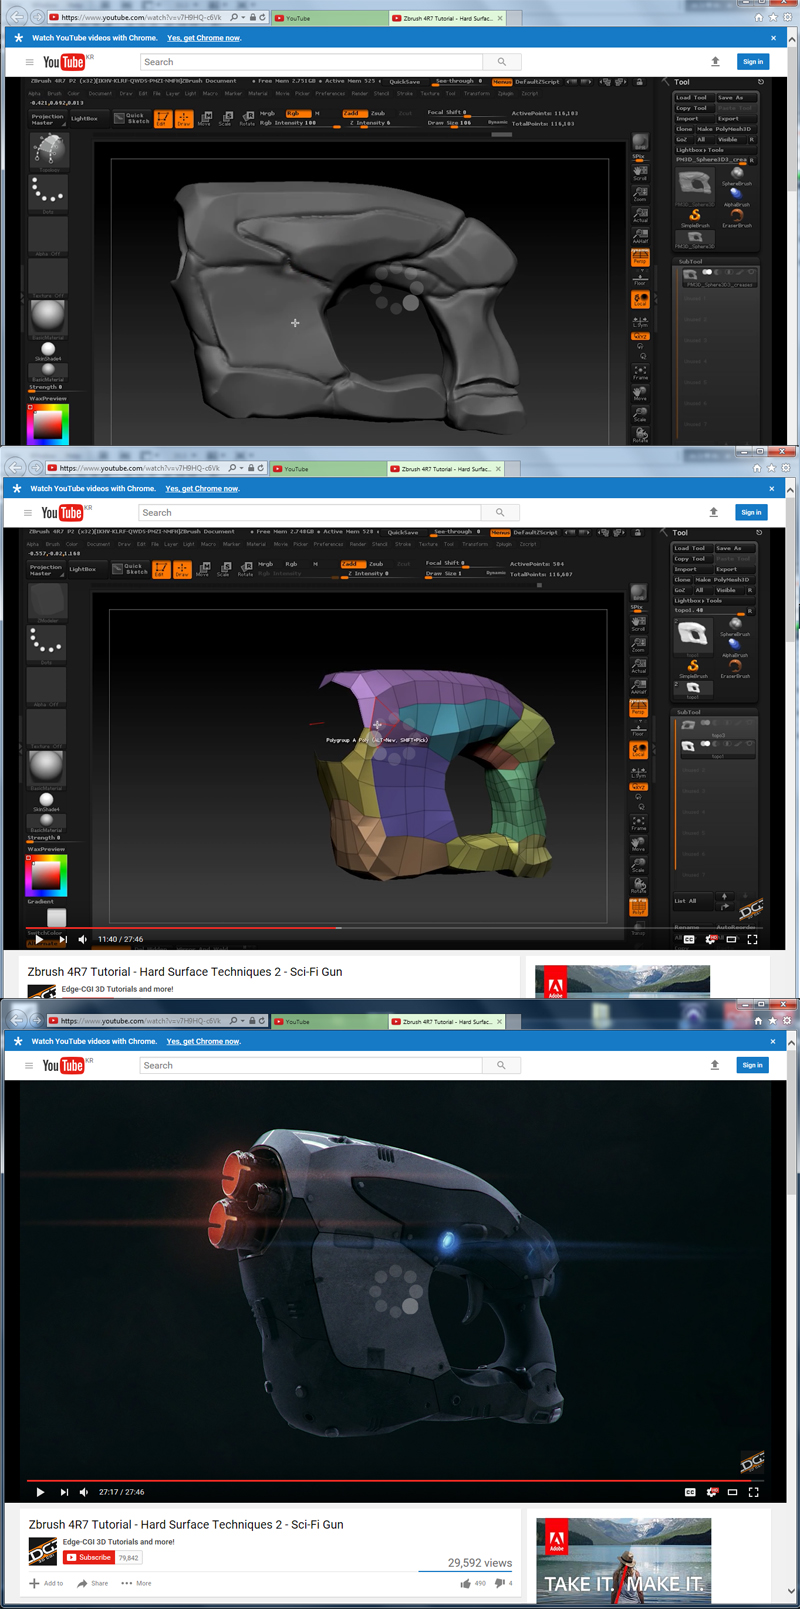
Task: Select the Zbrush 4R7 Tutorial tab in the middle window
Action: pos(445,468)
